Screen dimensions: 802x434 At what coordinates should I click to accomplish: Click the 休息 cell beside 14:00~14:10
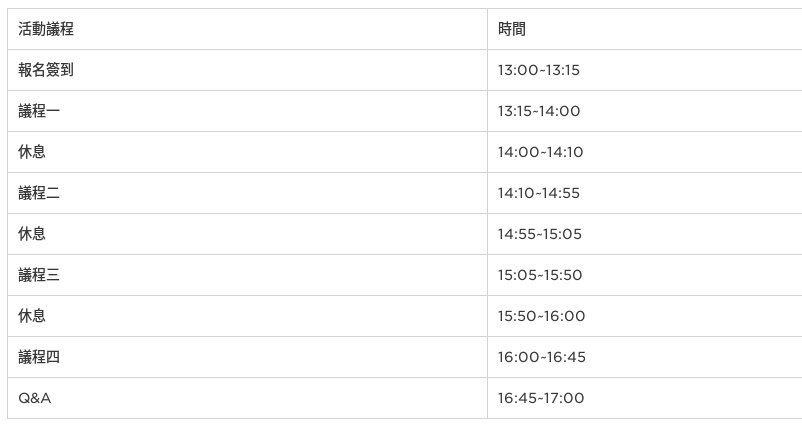(x=247, y=152)
